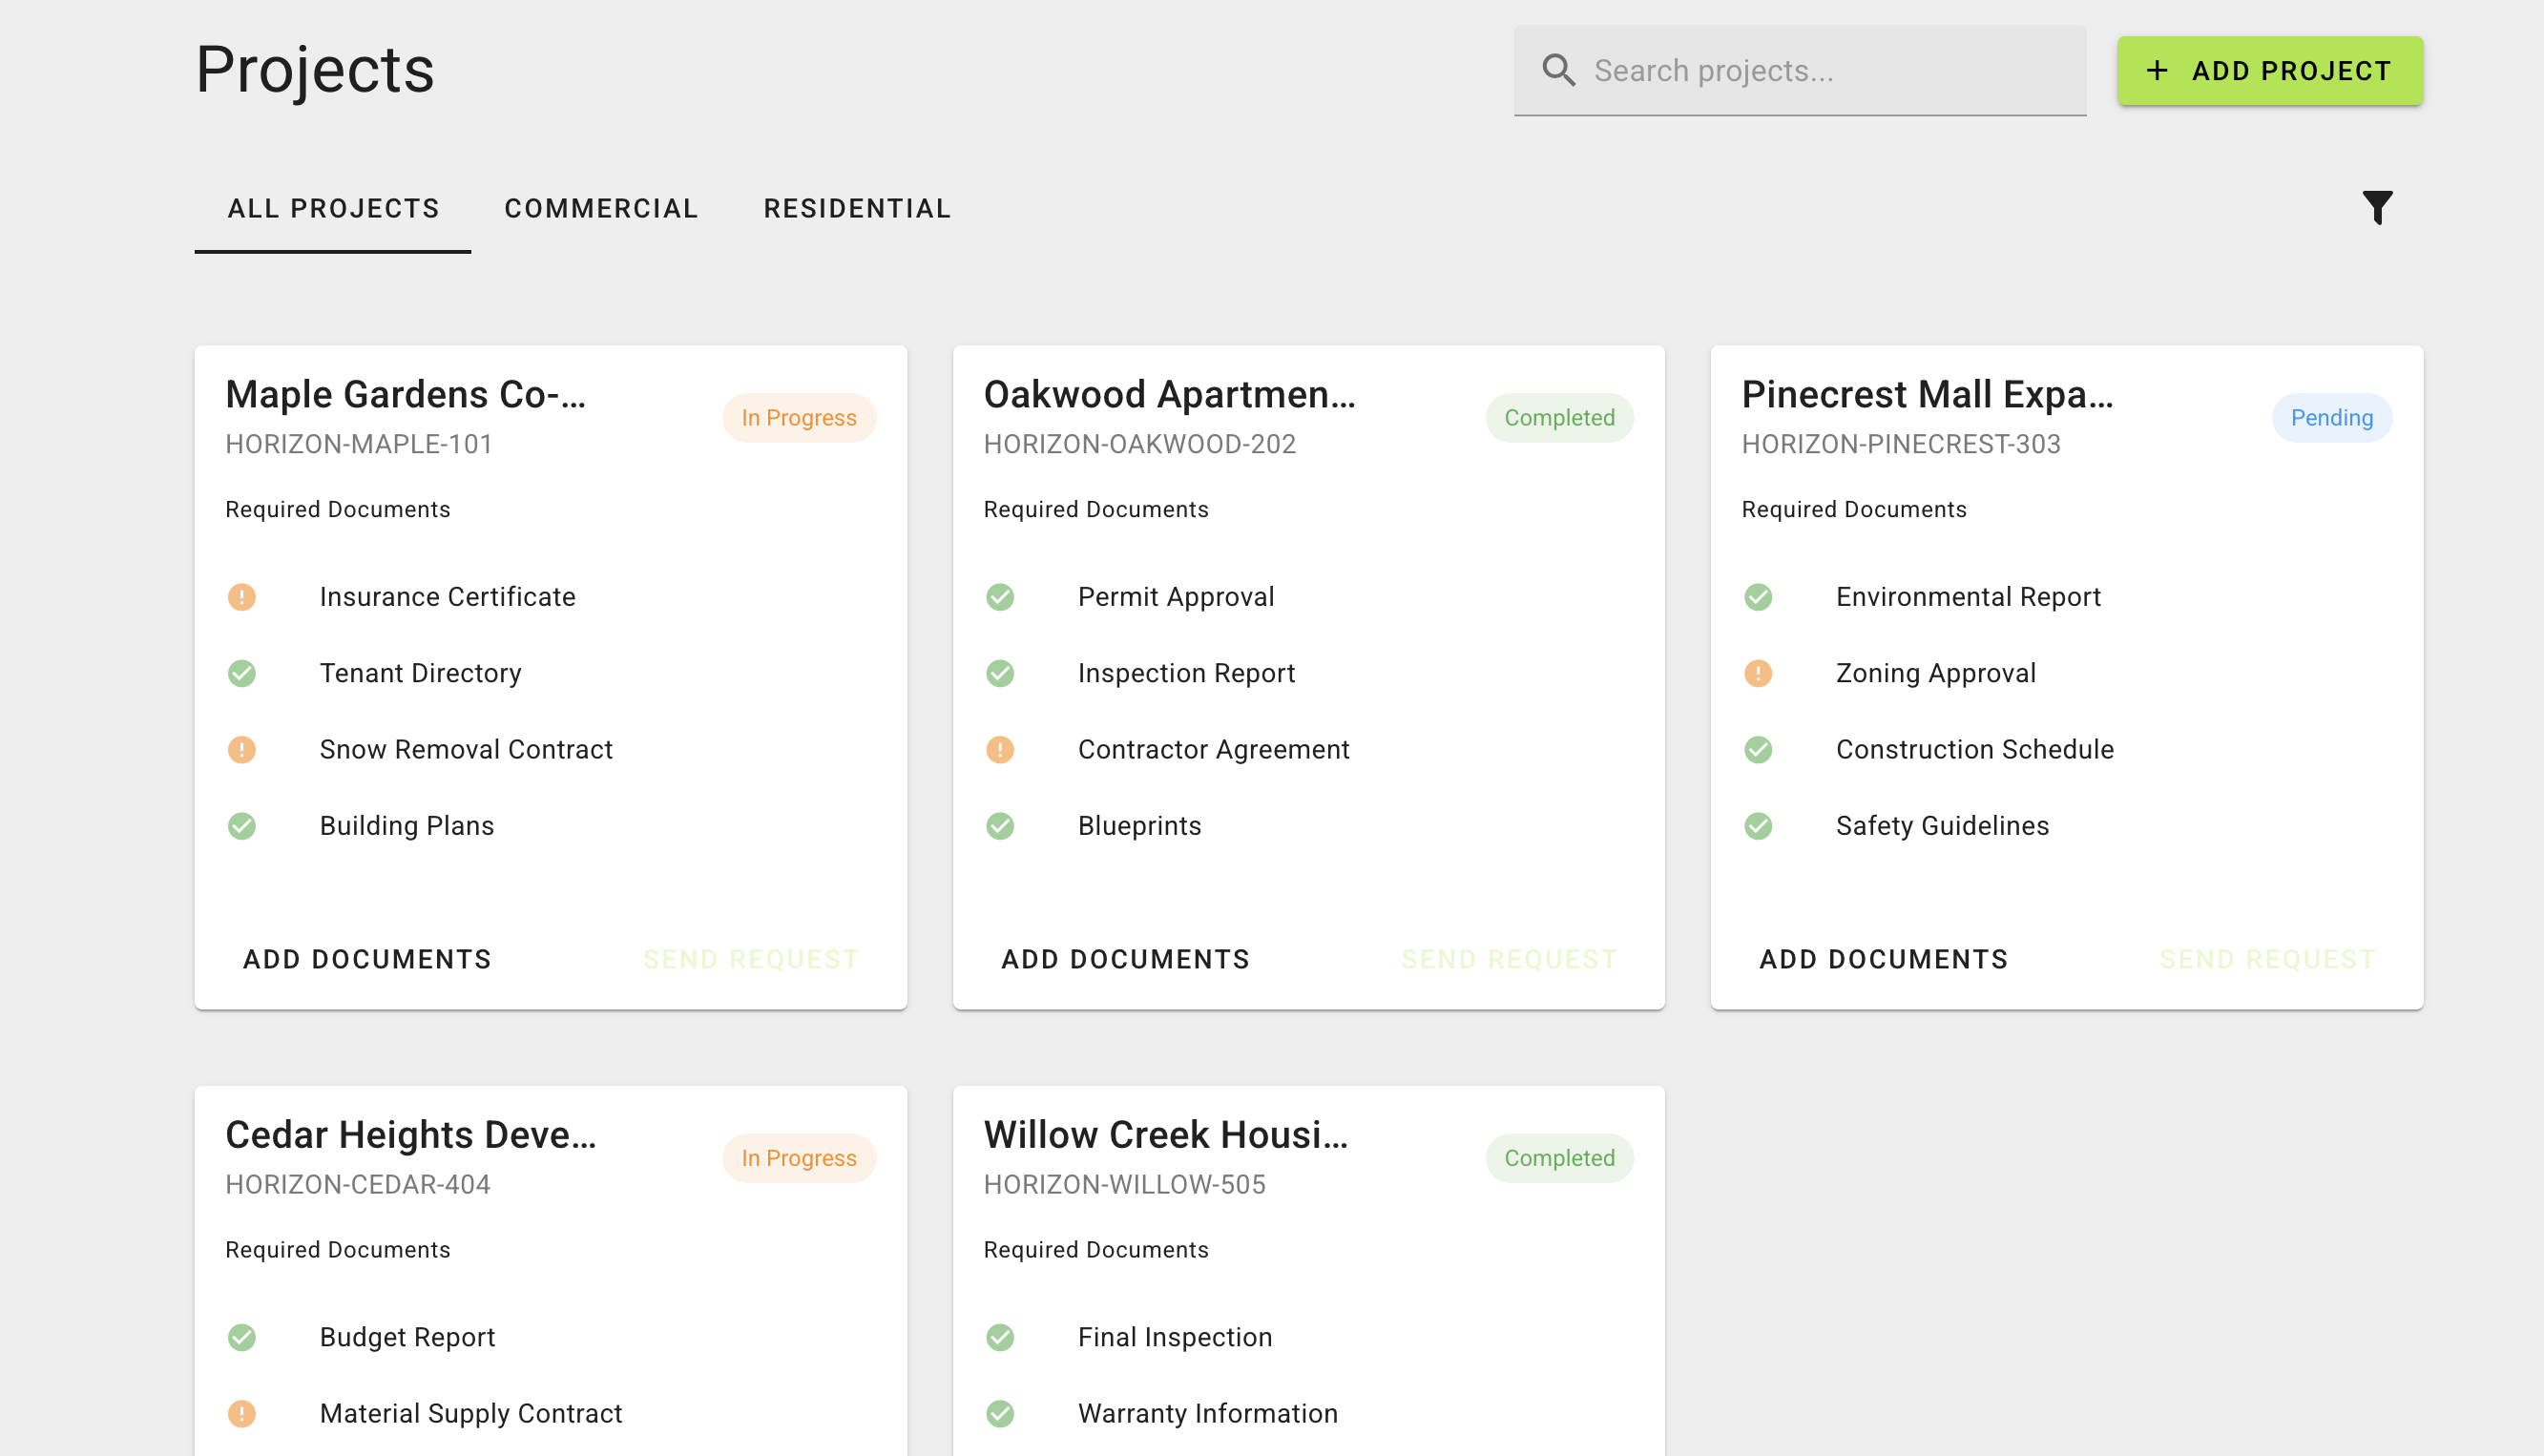This screenshot has width=2544, height=1456.
Task: Click the Tenant Directory document name
Action: point(420,673)
